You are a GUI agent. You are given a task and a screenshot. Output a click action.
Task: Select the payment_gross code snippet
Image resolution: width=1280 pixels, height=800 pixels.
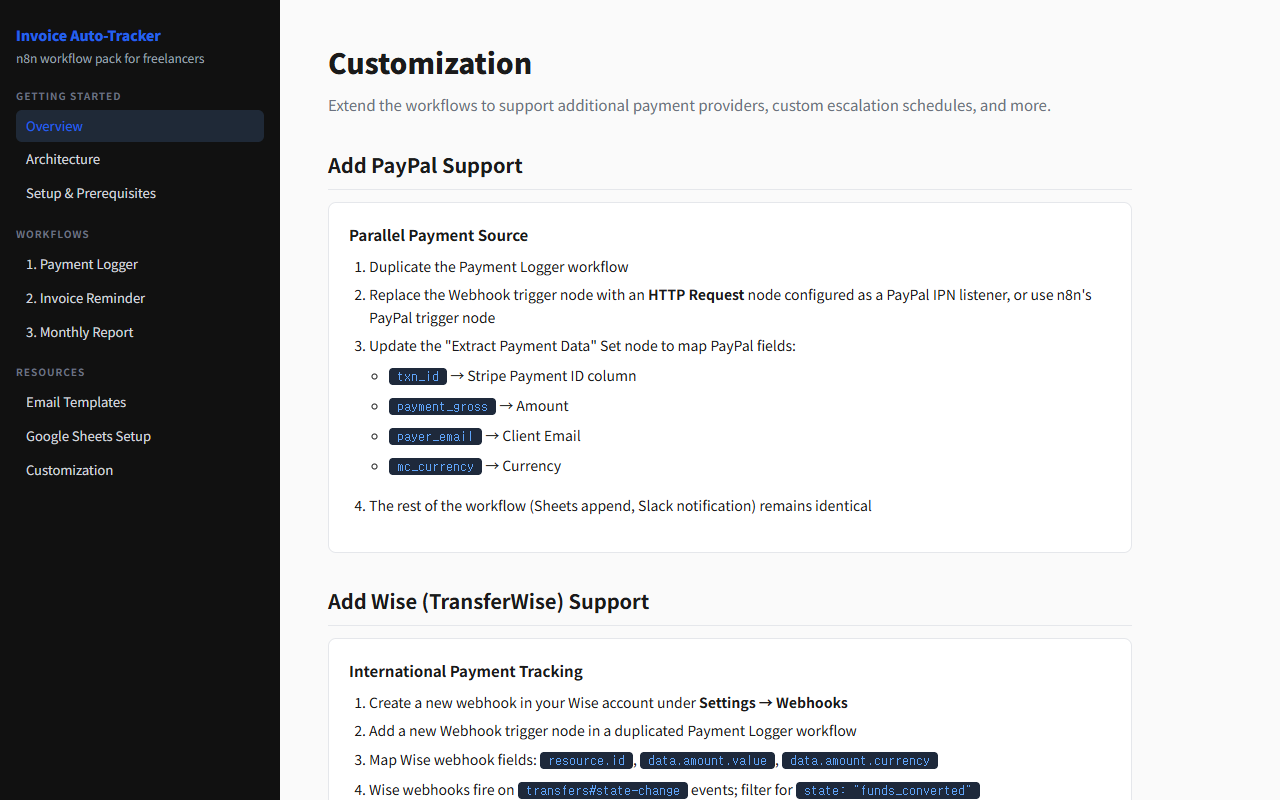[x=442, y=406]
